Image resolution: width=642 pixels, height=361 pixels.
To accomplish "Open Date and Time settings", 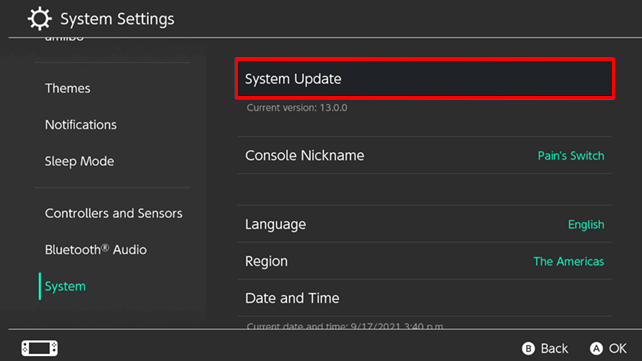I will (425, 298).
